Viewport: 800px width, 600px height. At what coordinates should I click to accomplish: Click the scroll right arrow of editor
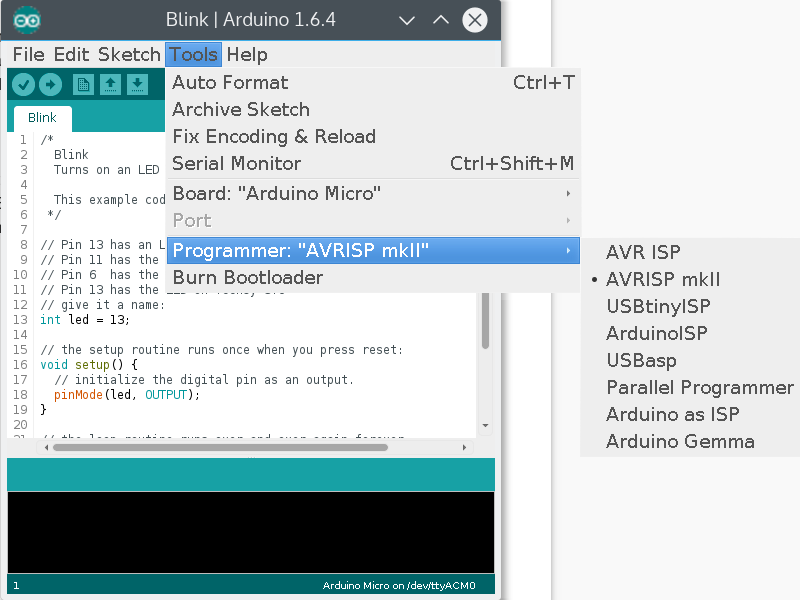click(x=464, y=448)
